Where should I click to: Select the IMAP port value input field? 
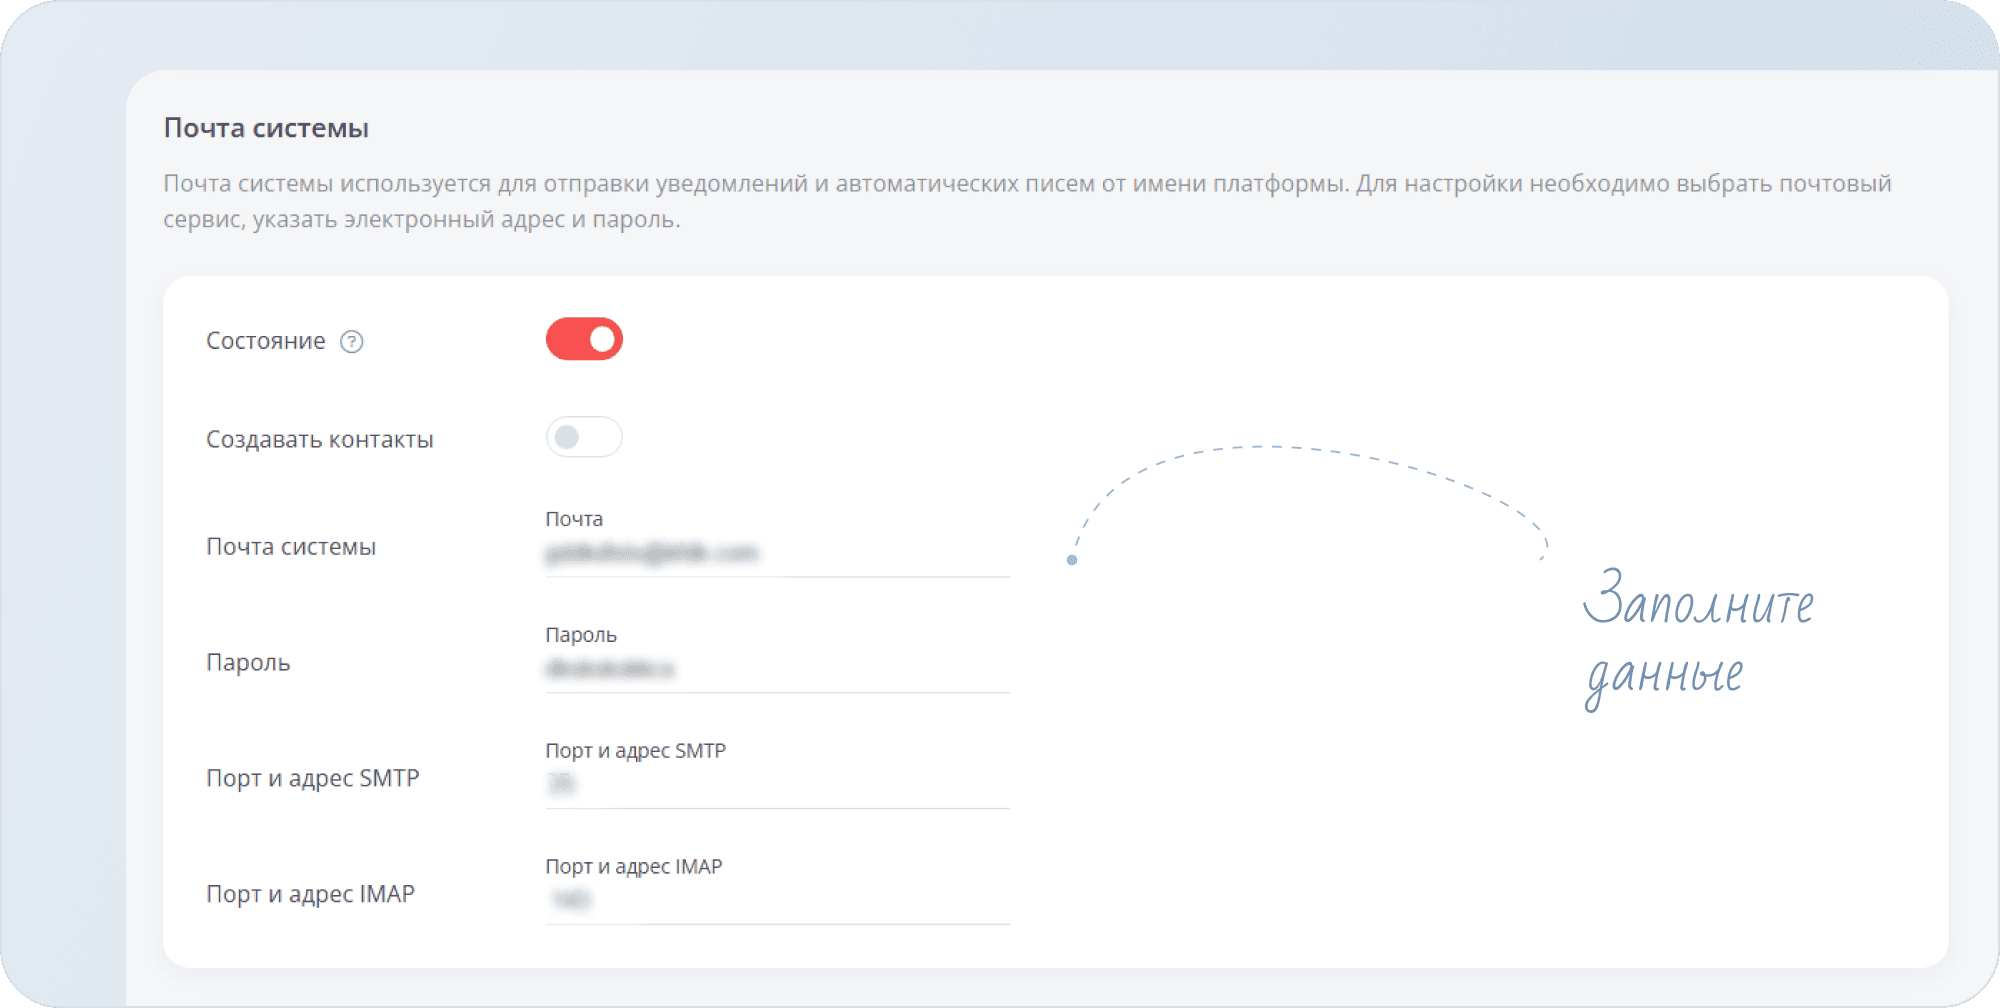[x=776, y=900]
